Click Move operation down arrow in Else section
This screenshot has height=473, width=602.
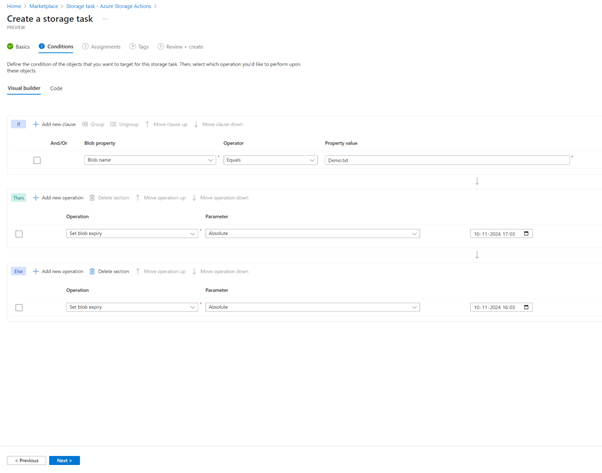194,271
